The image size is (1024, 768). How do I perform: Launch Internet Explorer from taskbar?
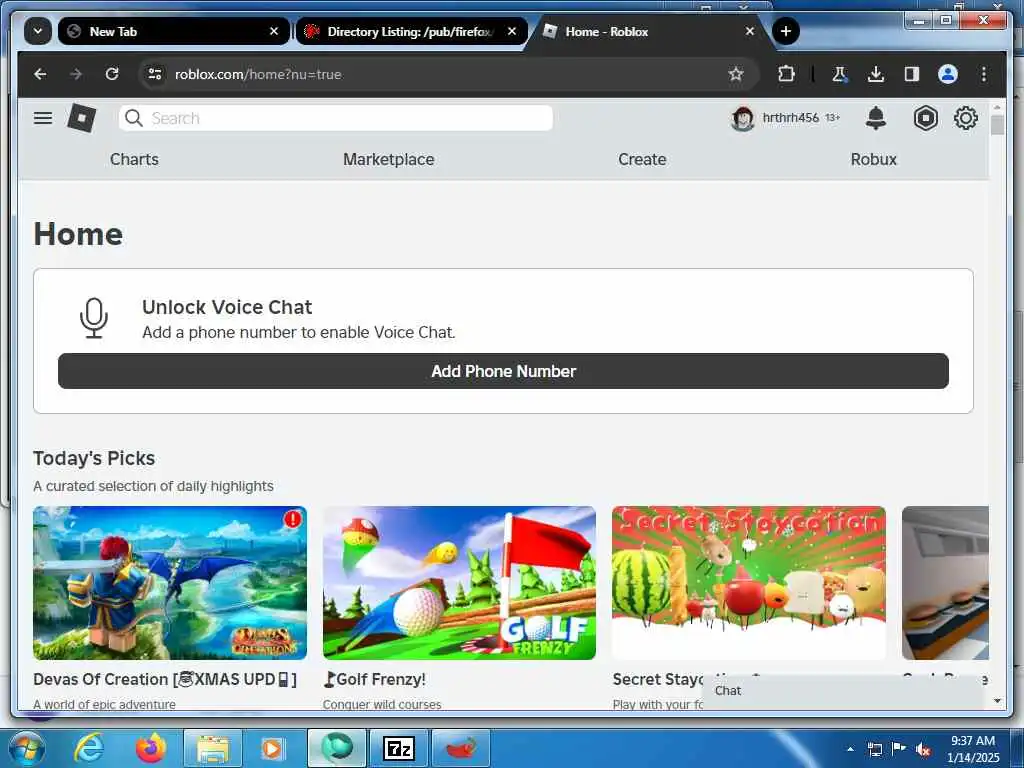click(89, 748)
